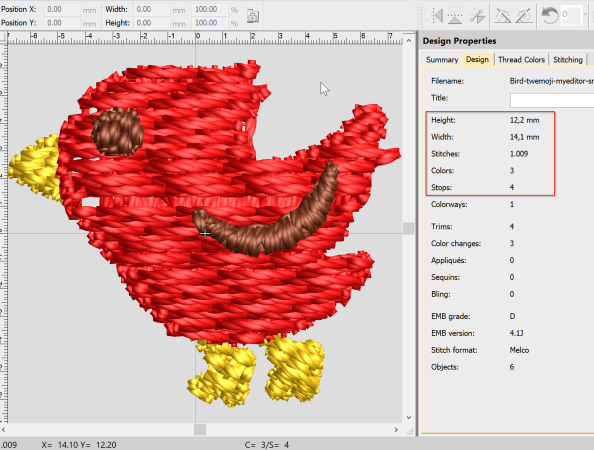Image resolution: width=594 pixels, height=450 pixels.
Task: Open the Summary tab
Action: pos(442,59)
